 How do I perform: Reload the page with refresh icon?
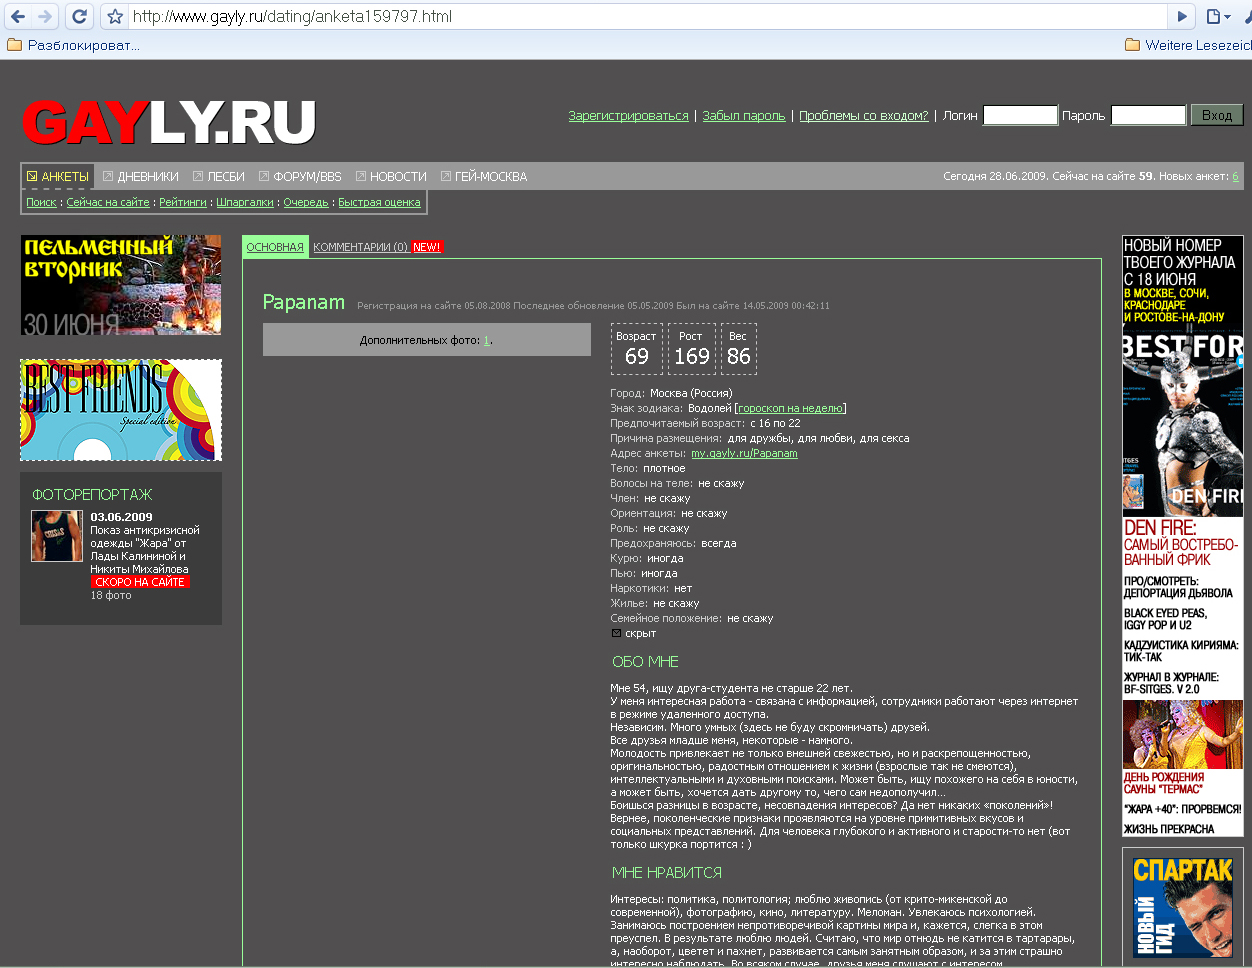tap(80, 16)
